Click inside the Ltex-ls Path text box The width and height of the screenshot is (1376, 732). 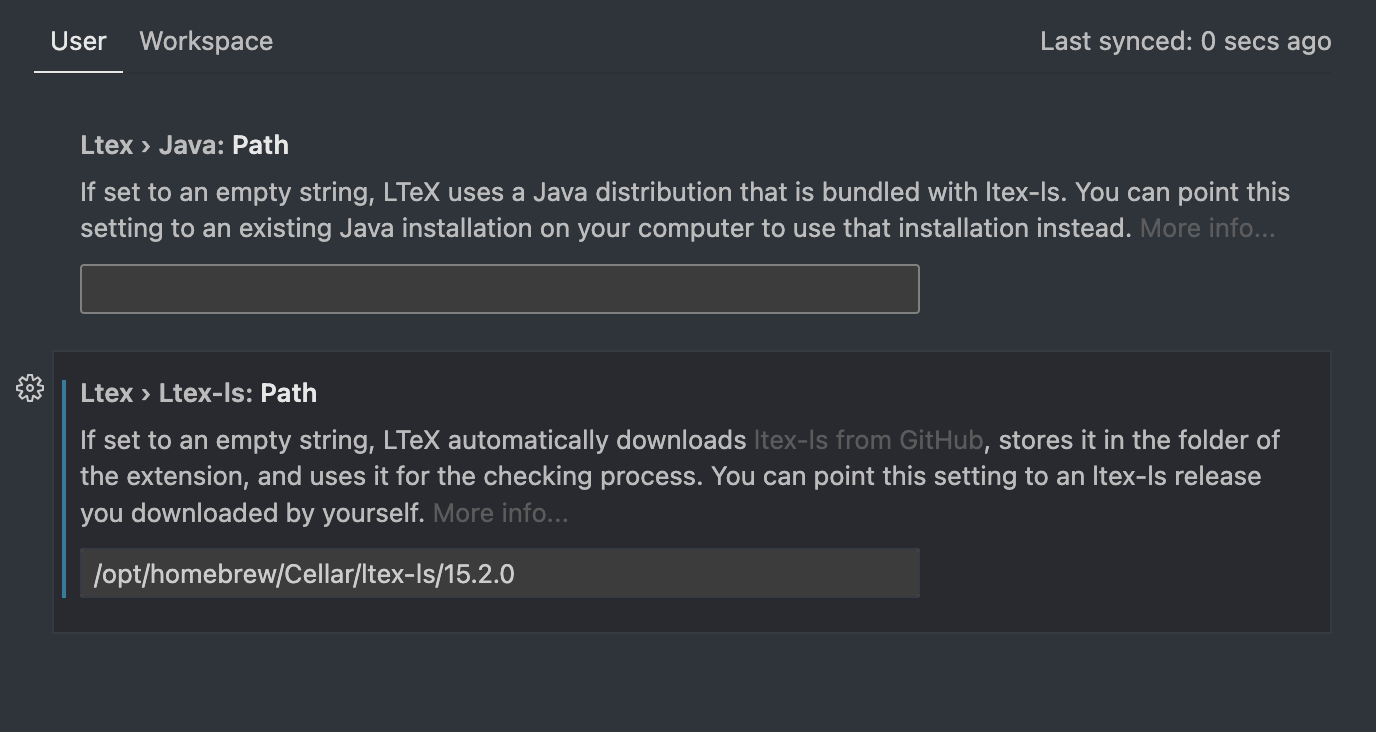[x=499, y=572]
